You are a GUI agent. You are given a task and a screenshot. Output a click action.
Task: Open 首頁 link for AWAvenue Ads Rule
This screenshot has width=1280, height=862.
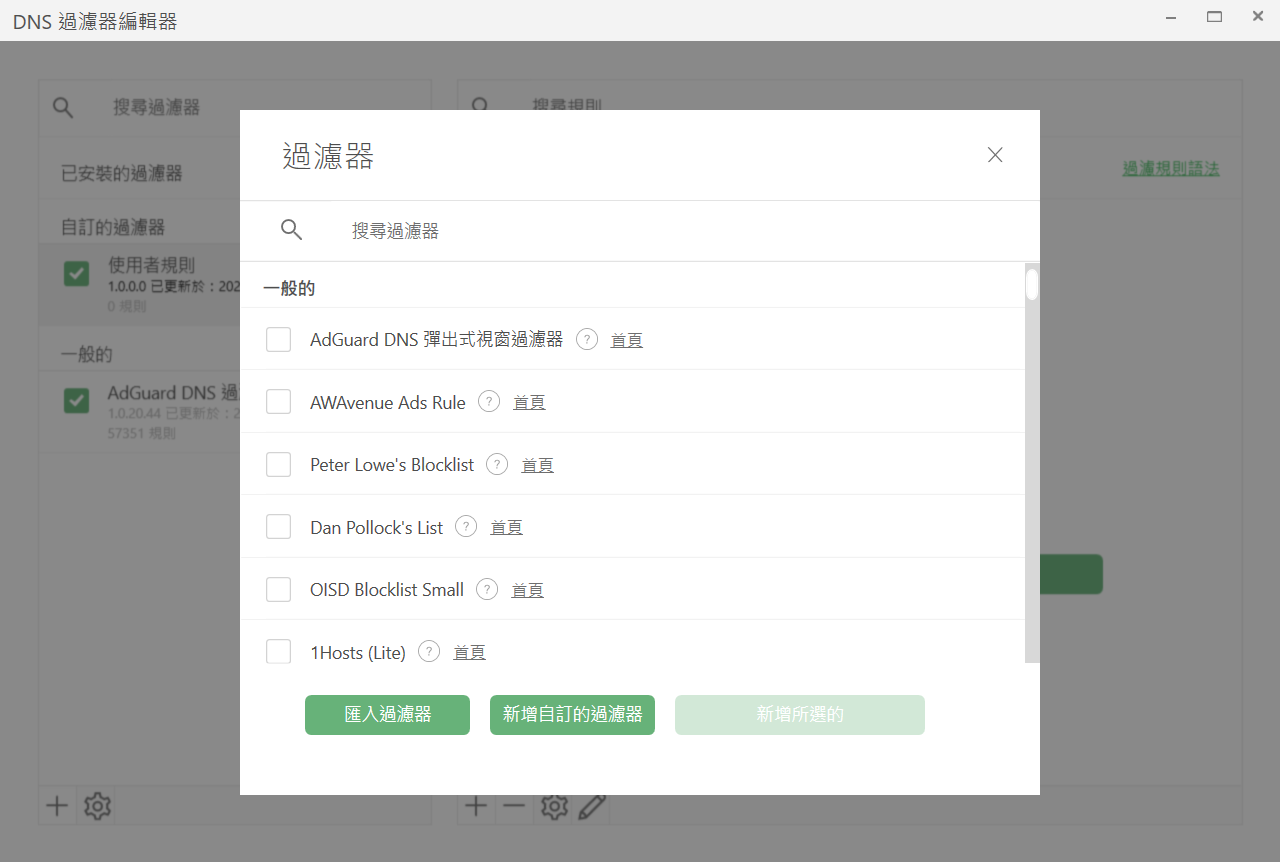click(529, 402)
